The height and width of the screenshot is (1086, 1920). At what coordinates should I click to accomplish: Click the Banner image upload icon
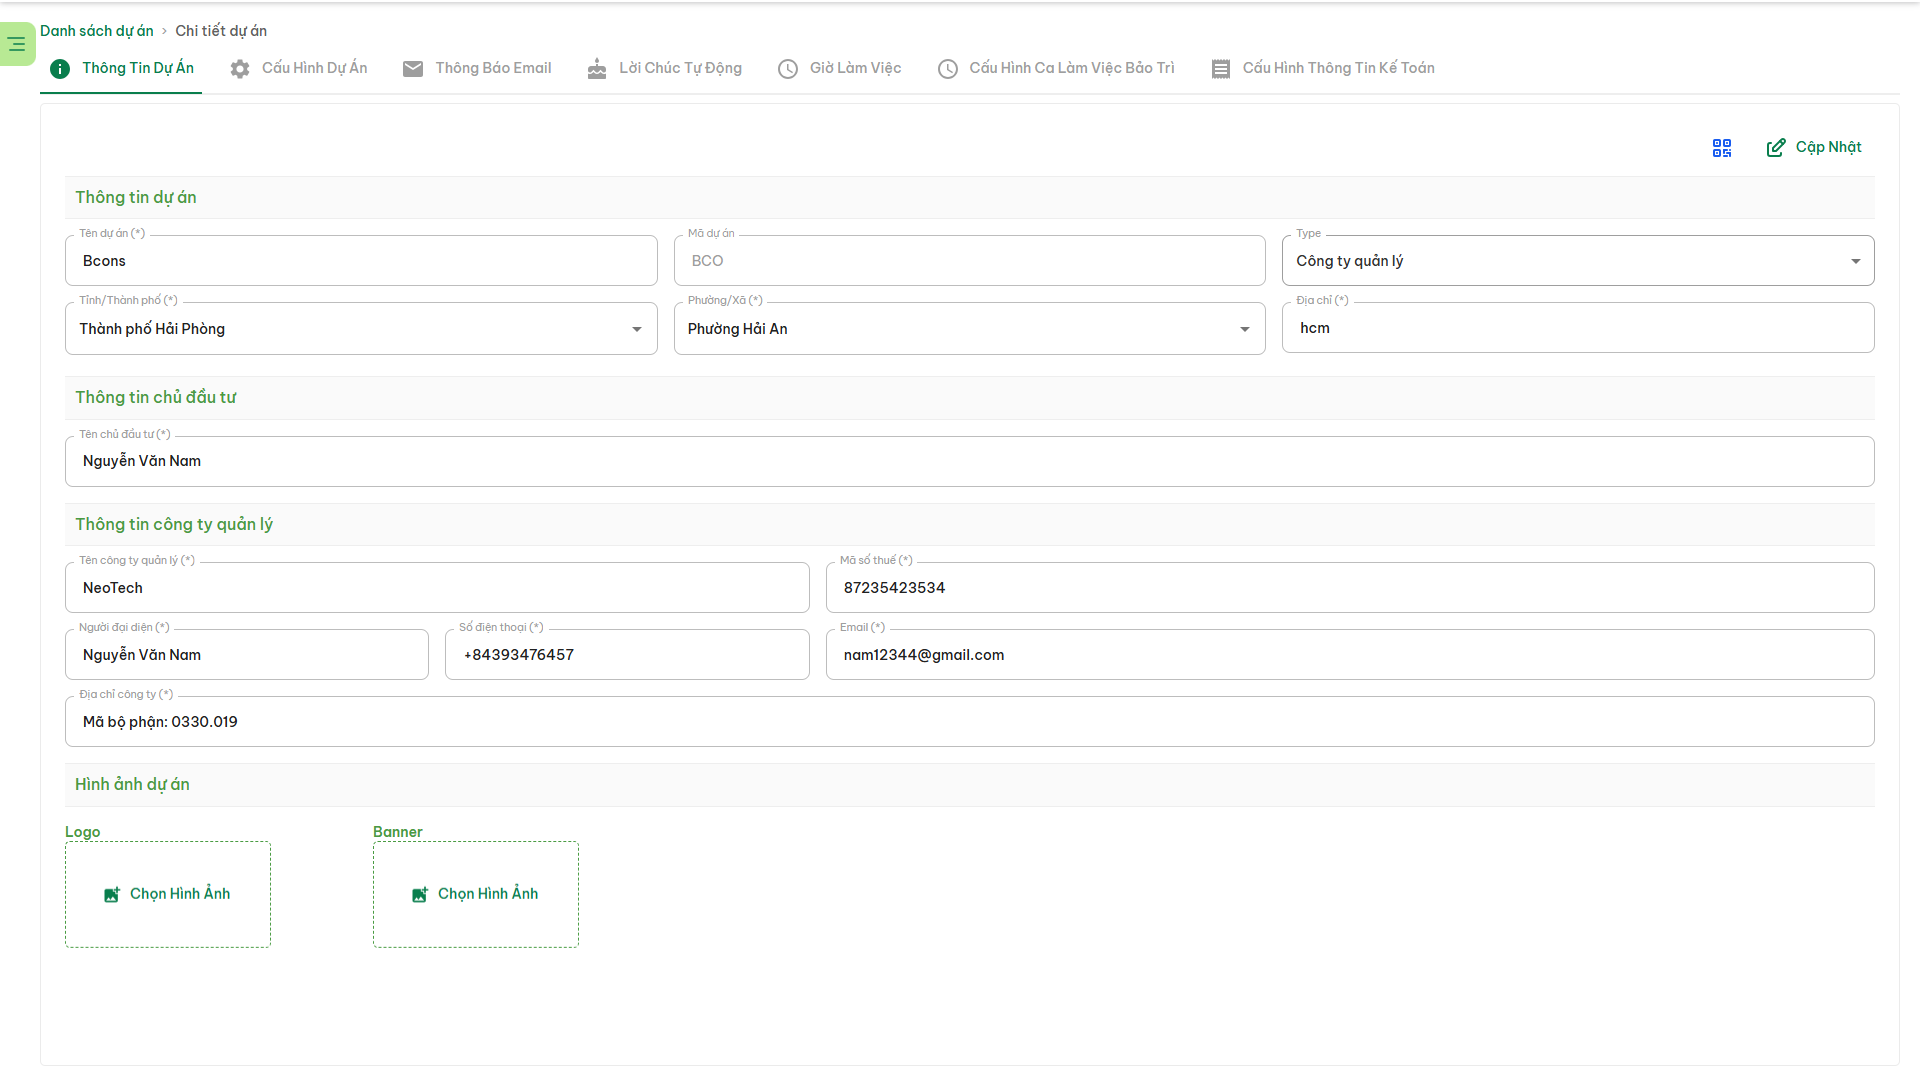(x=420, y=895)
